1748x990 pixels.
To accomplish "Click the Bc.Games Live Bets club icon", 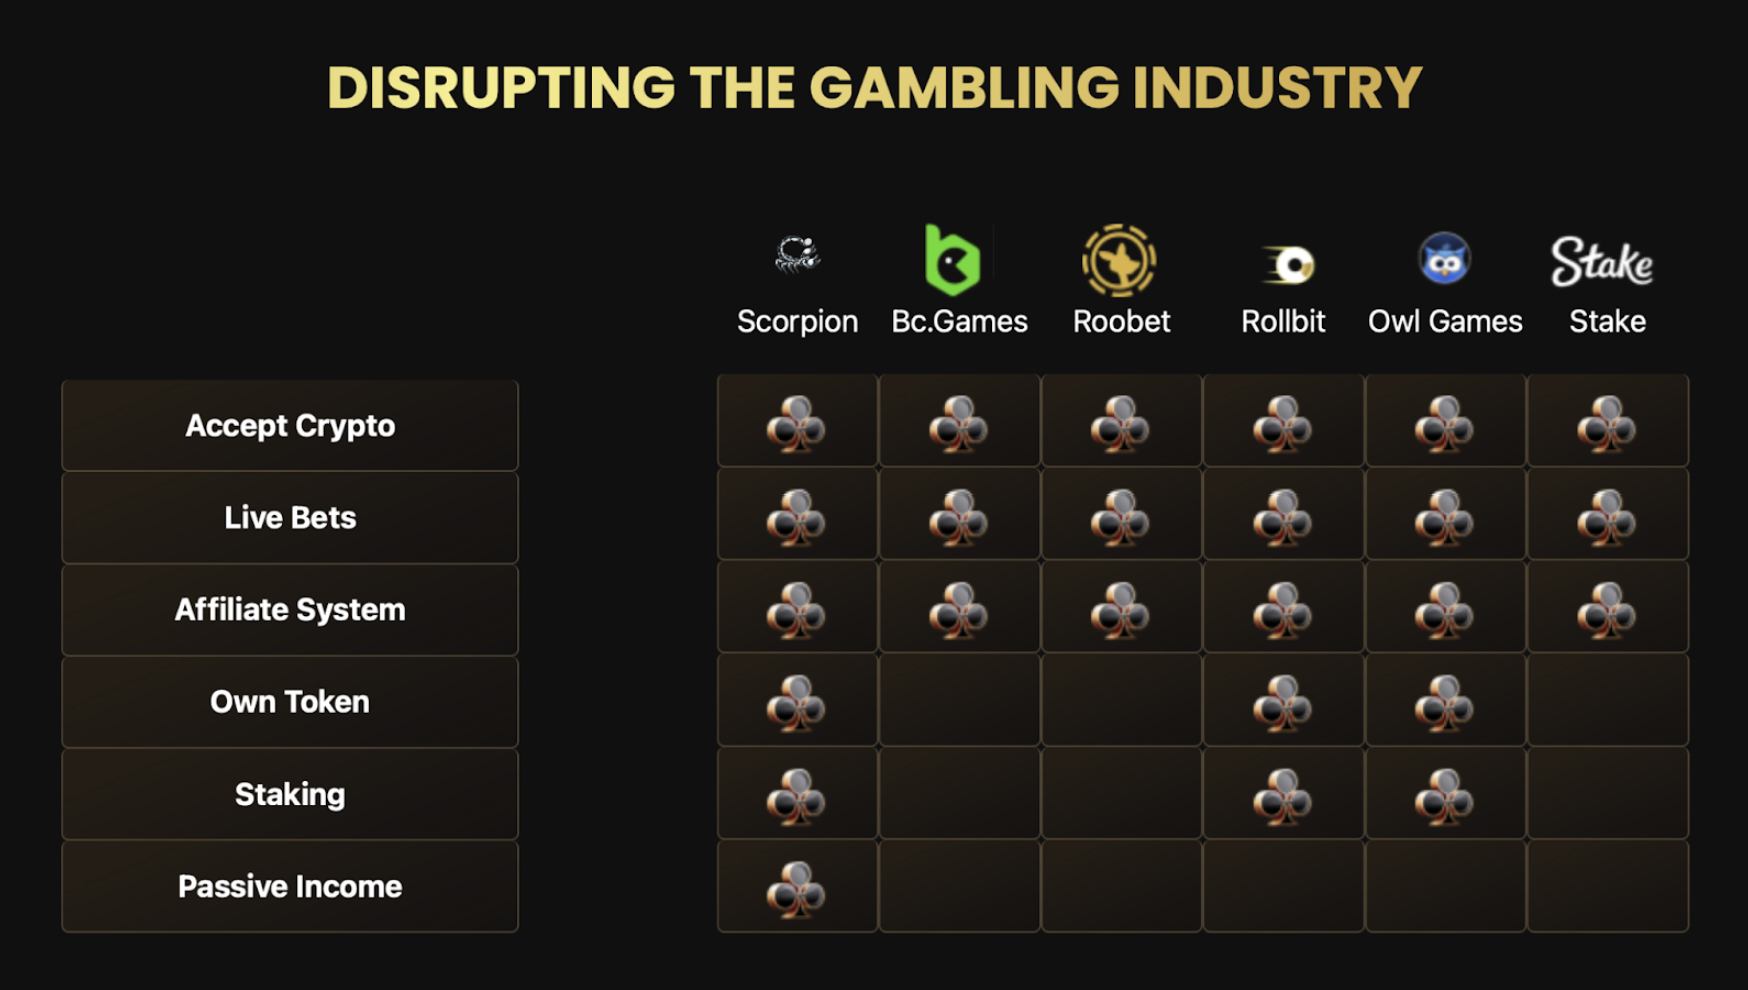I will pyautogui.click(x=959, y=518).
